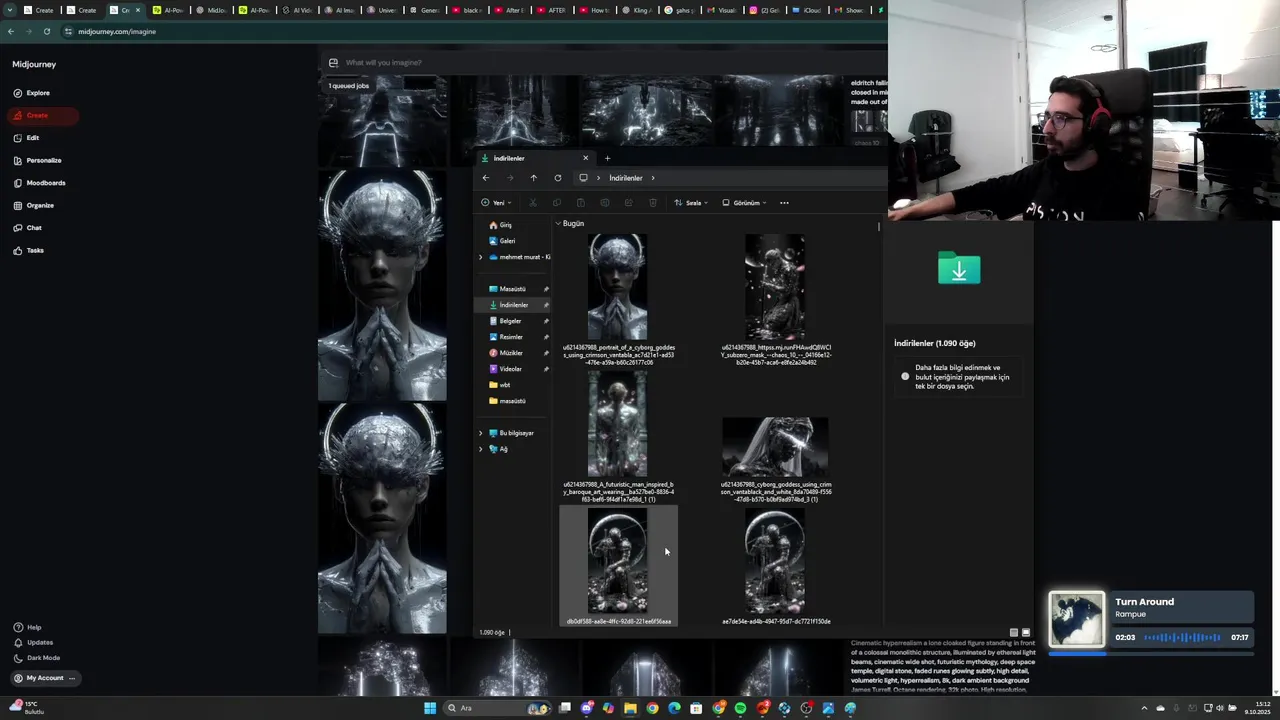Go back in the browser
Viewport: 1280px width, 720px height.
pyautogui.click(x=11, y=31)
